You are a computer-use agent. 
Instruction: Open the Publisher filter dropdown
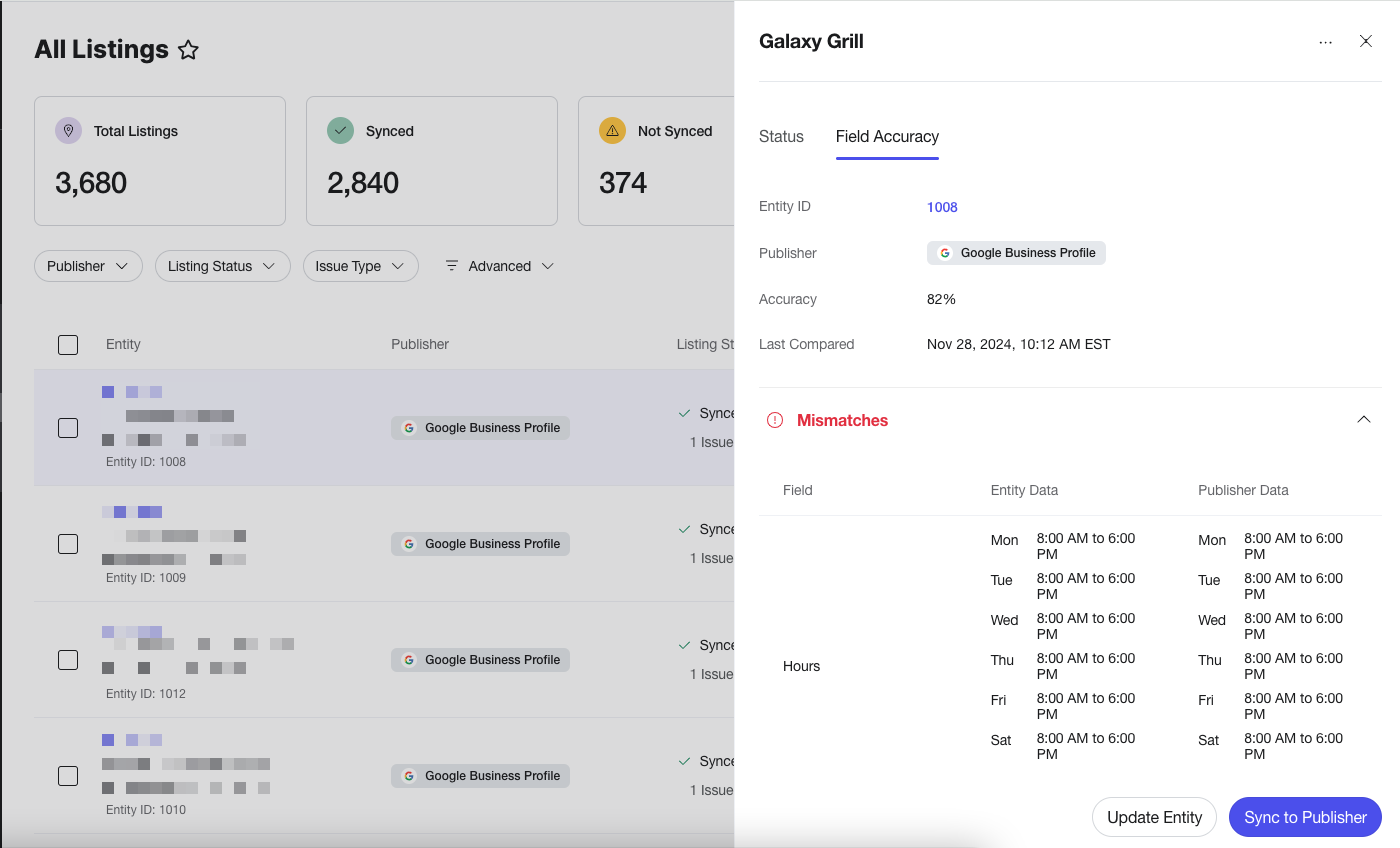pos(88,266)
